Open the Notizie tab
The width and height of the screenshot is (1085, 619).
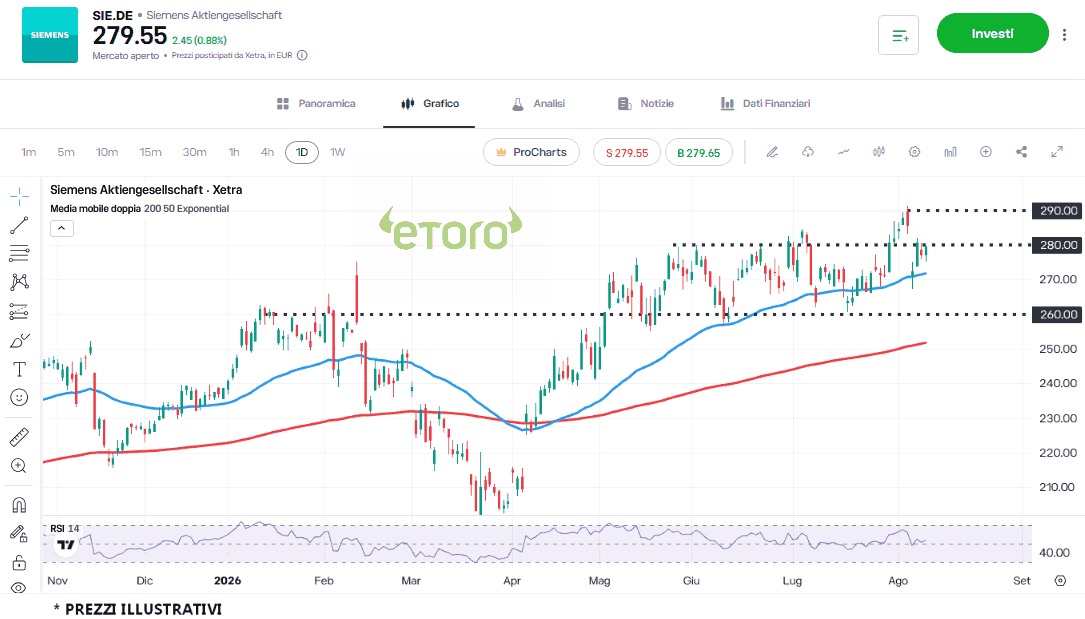click(x=646, y=104)
